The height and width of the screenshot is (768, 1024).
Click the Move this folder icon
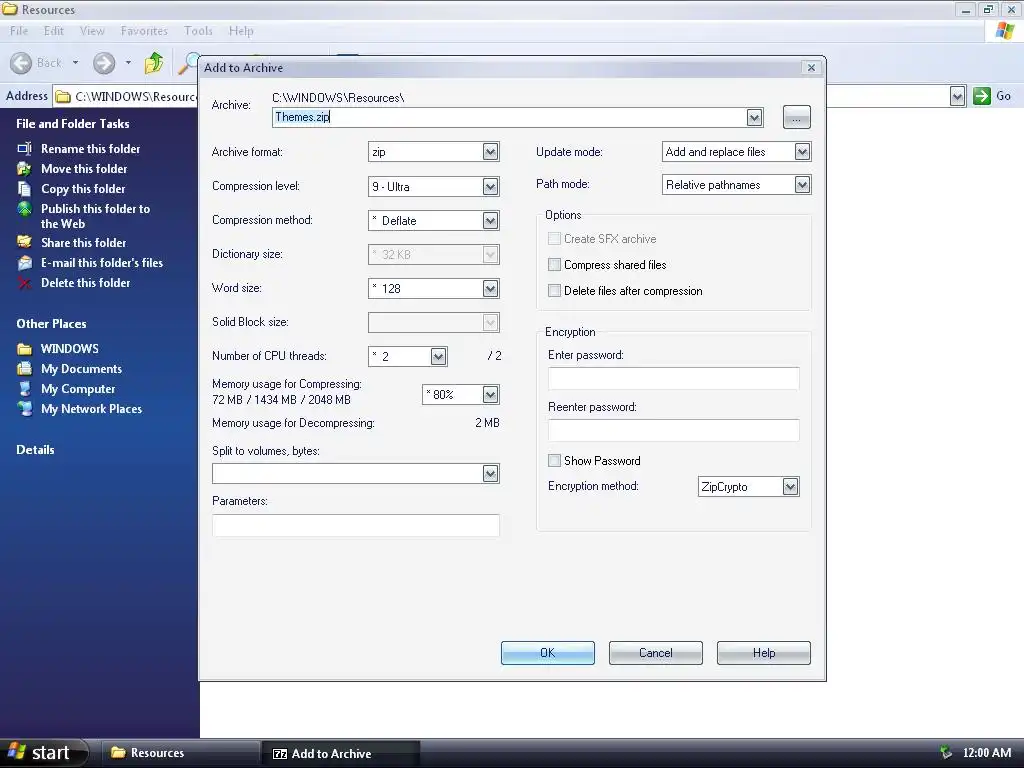pos(24,169)
